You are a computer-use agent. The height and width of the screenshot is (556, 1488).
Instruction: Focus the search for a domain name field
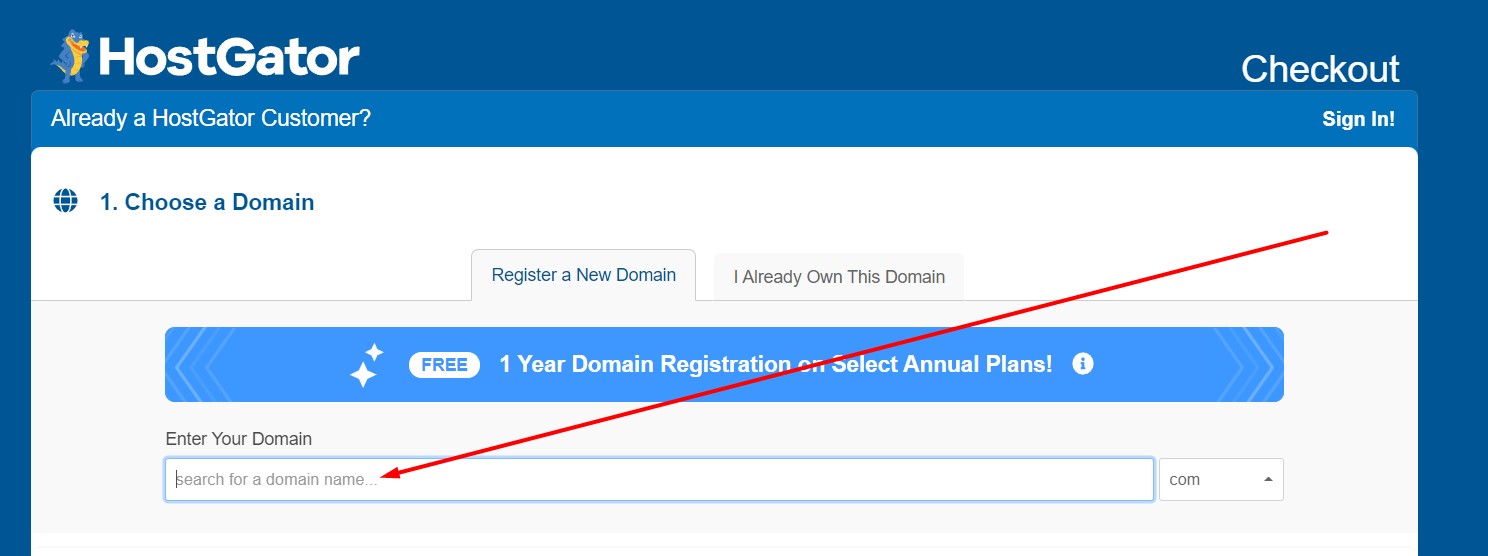pos(659,479)
